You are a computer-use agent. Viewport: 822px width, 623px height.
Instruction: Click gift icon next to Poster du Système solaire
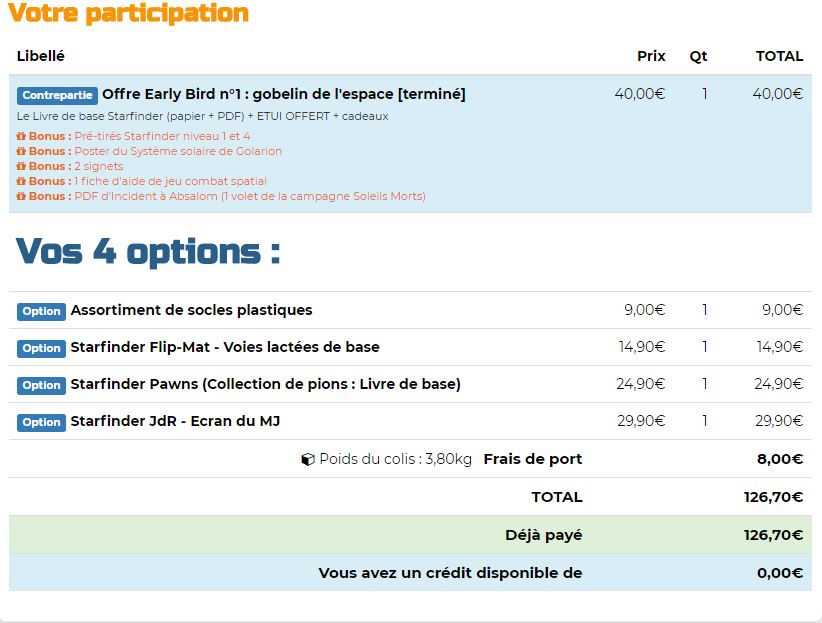[21, 151]
